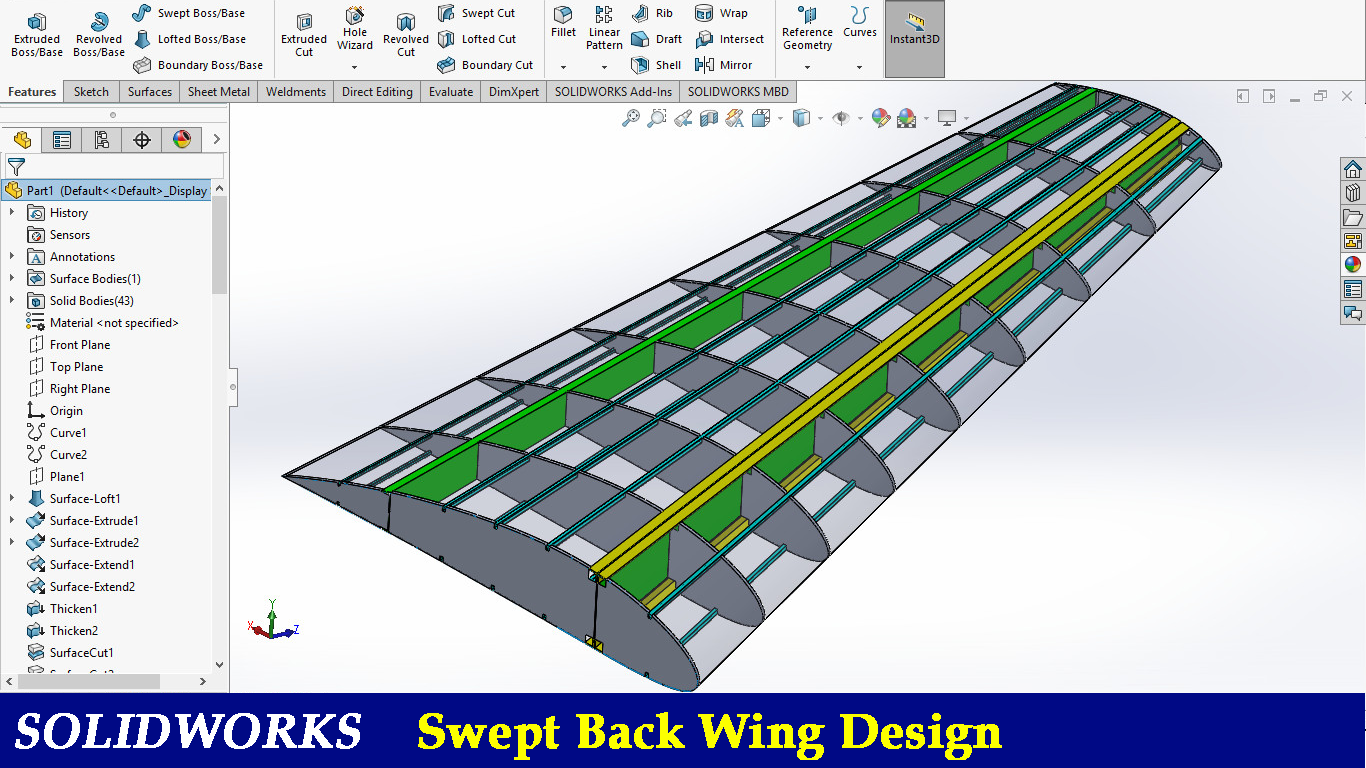The height and width of the screenshot is (768, 1366).
Task: Apply the Fillet tool
Action: (564, 22)
